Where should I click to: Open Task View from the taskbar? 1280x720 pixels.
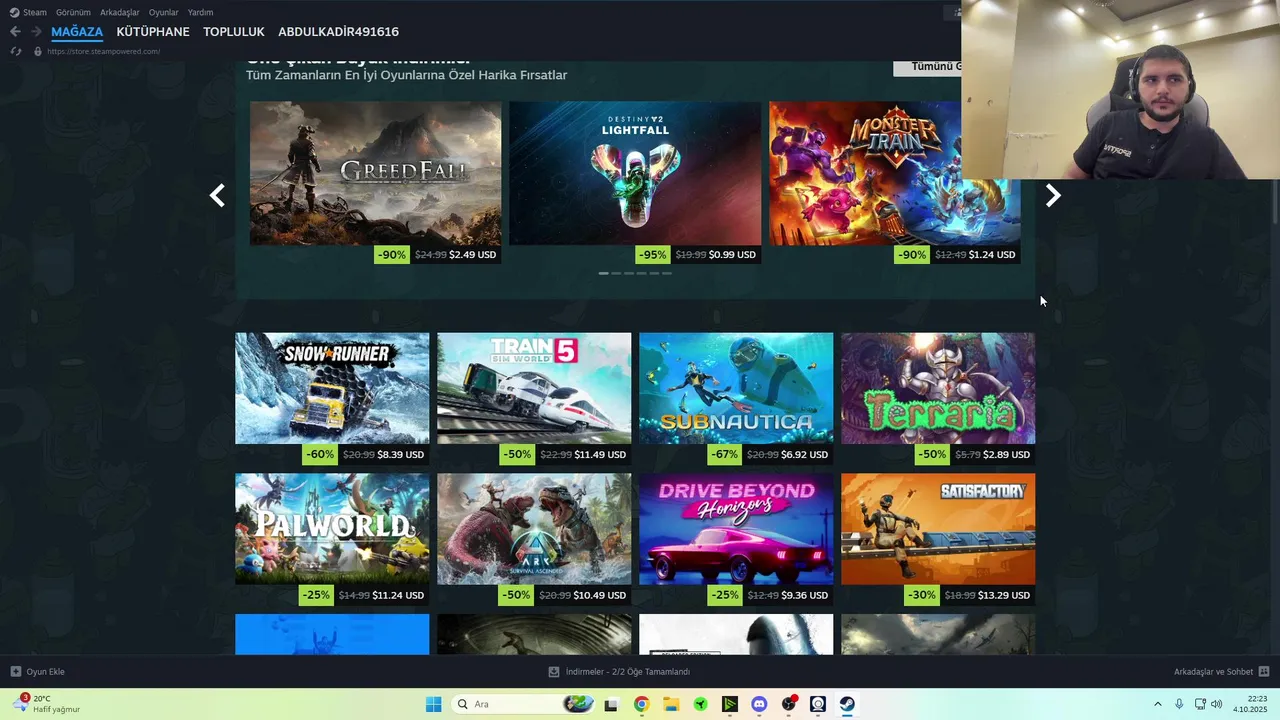(x=611, y=704)
